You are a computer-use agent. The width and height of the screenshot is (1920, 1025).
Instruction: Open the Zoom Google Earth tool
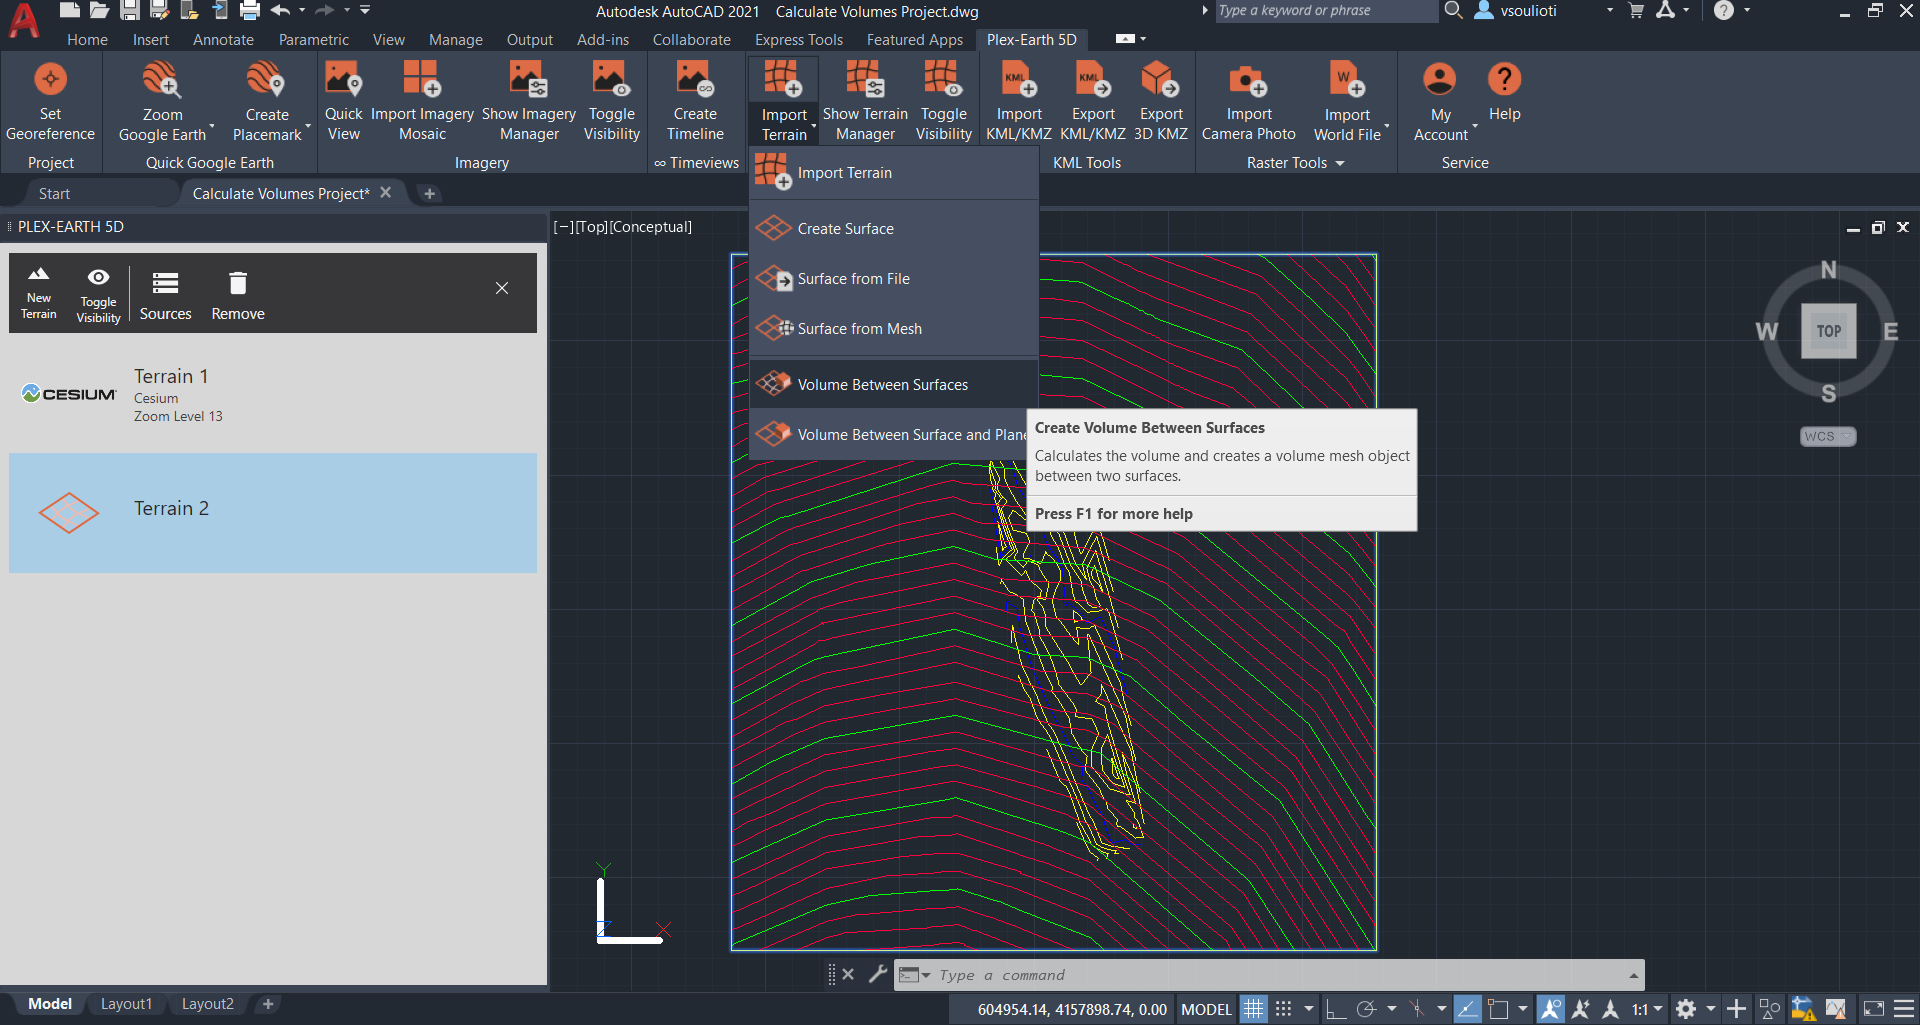click(x=162, y=102)
